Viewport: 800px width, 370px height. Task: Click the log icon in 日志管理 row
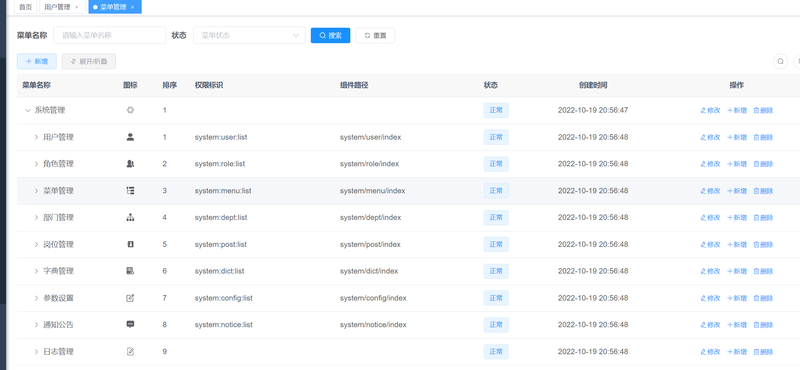tap(130, 352)
